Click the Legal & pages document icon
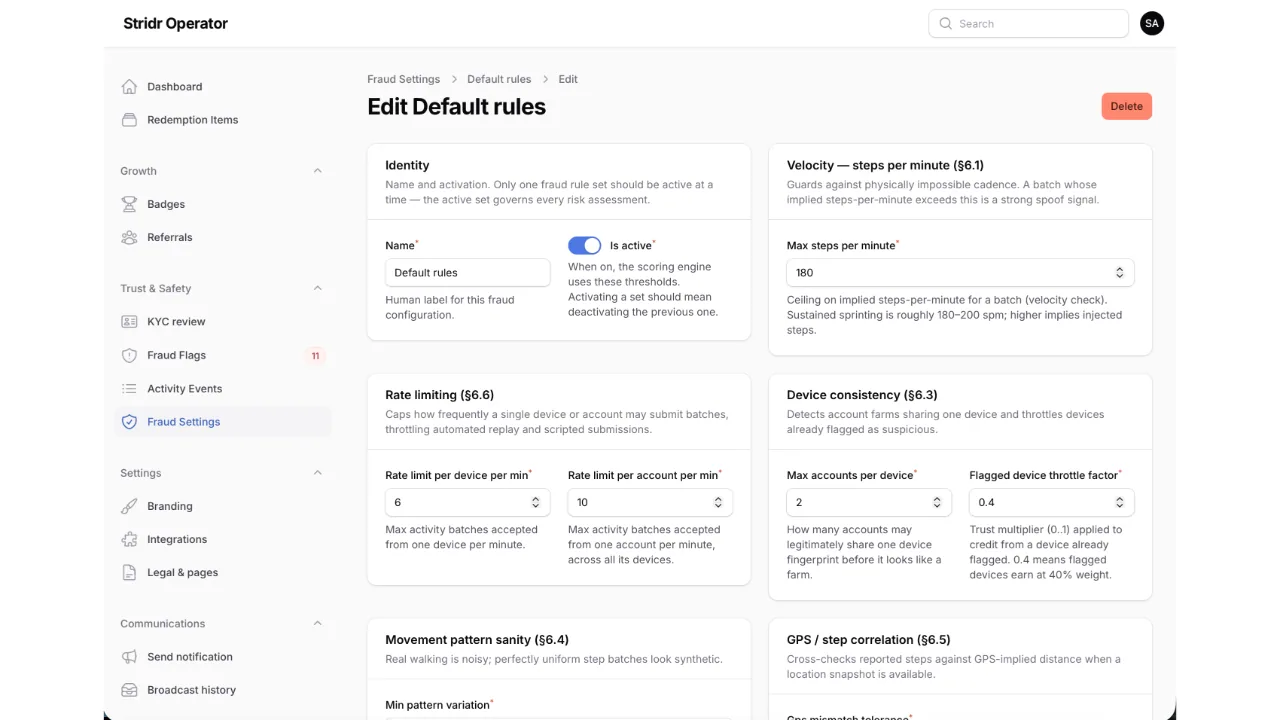 tap(129, 573)
